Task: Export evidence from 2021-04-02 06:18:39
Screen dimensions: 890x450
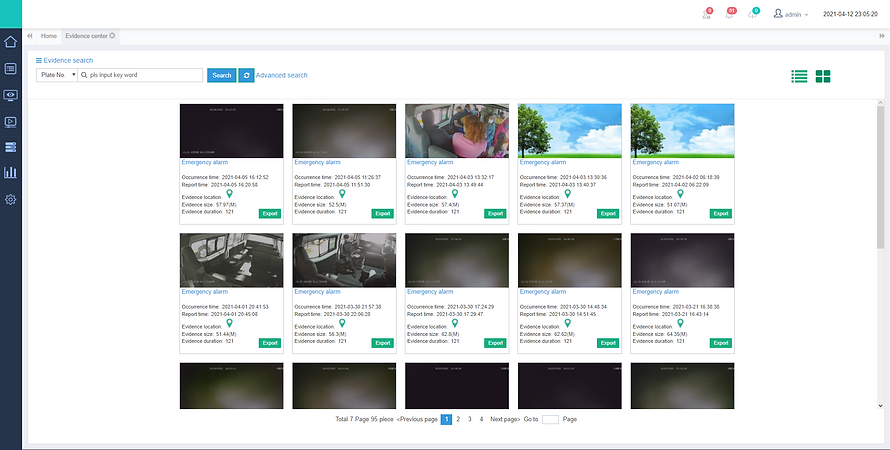Action: (721, 213)
